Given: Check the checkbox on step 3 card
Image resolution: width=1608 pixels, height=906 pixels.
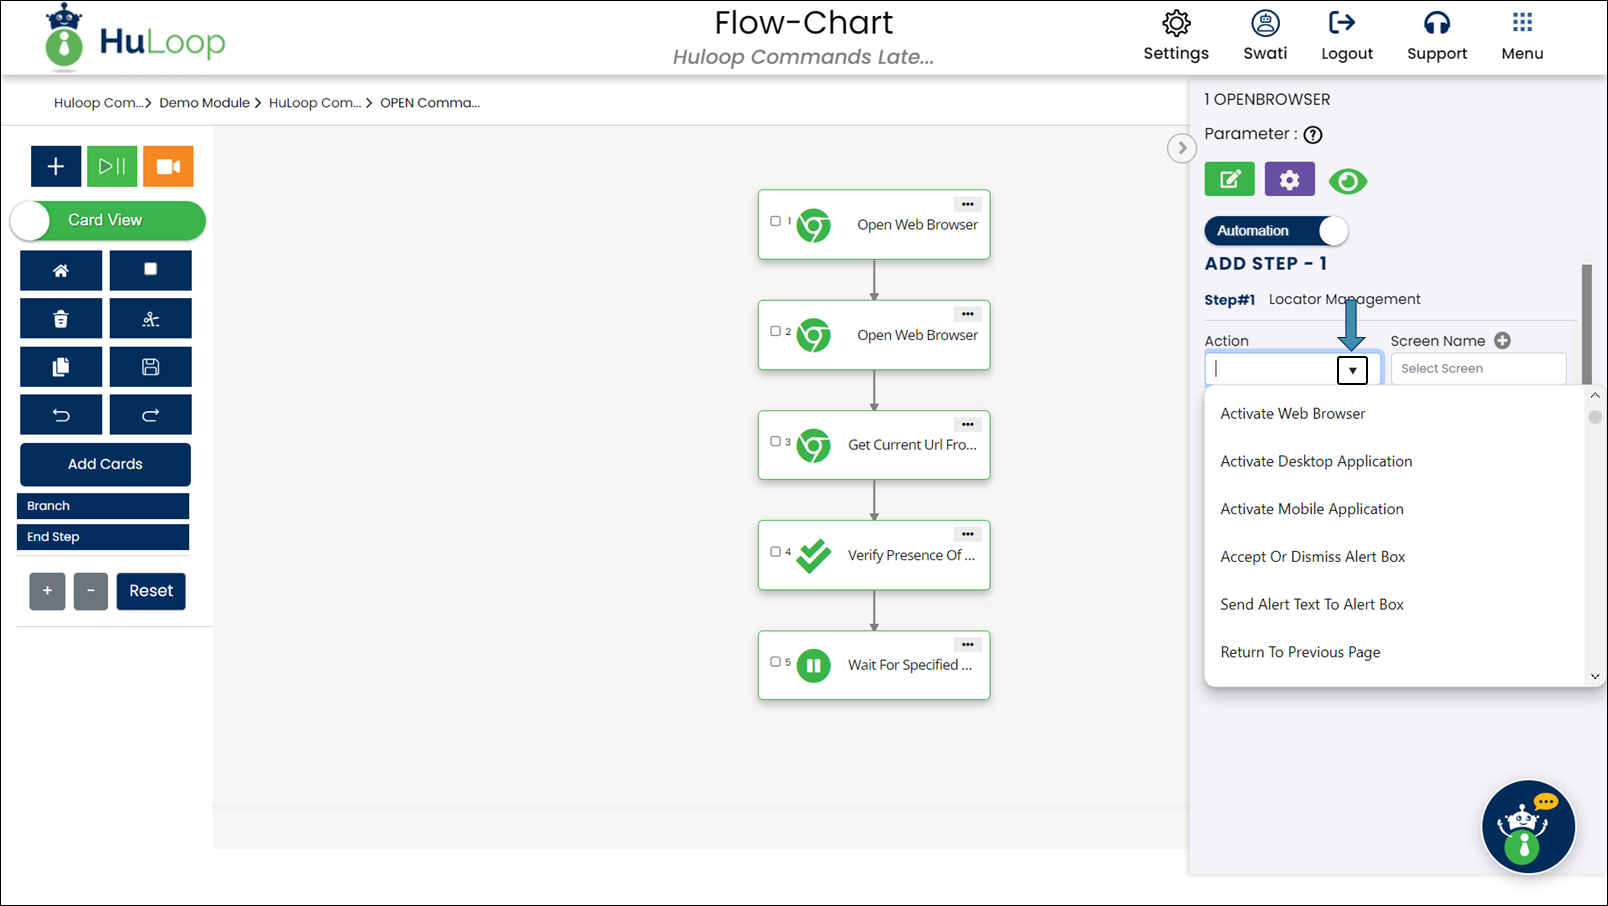Looking at the screenshot, I should tap(775, 441).
